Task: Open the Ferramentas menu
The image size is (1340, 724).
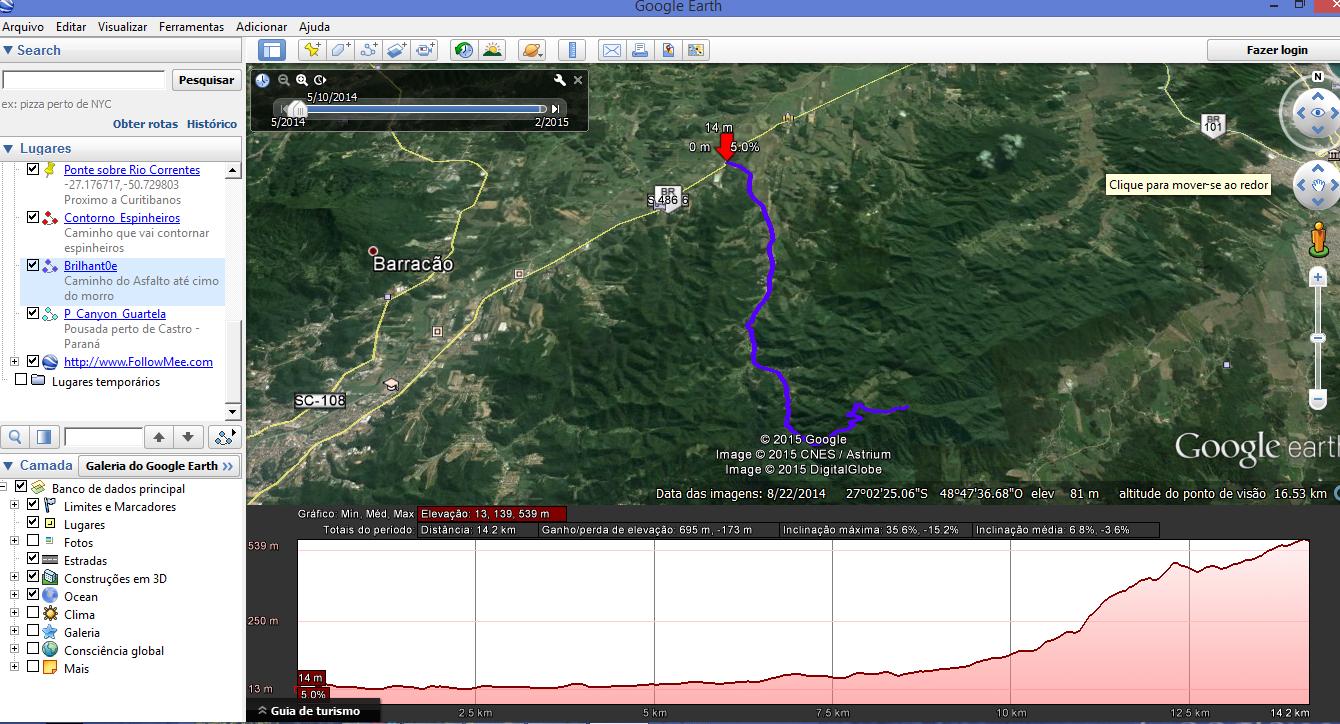Action: [191, 27]
